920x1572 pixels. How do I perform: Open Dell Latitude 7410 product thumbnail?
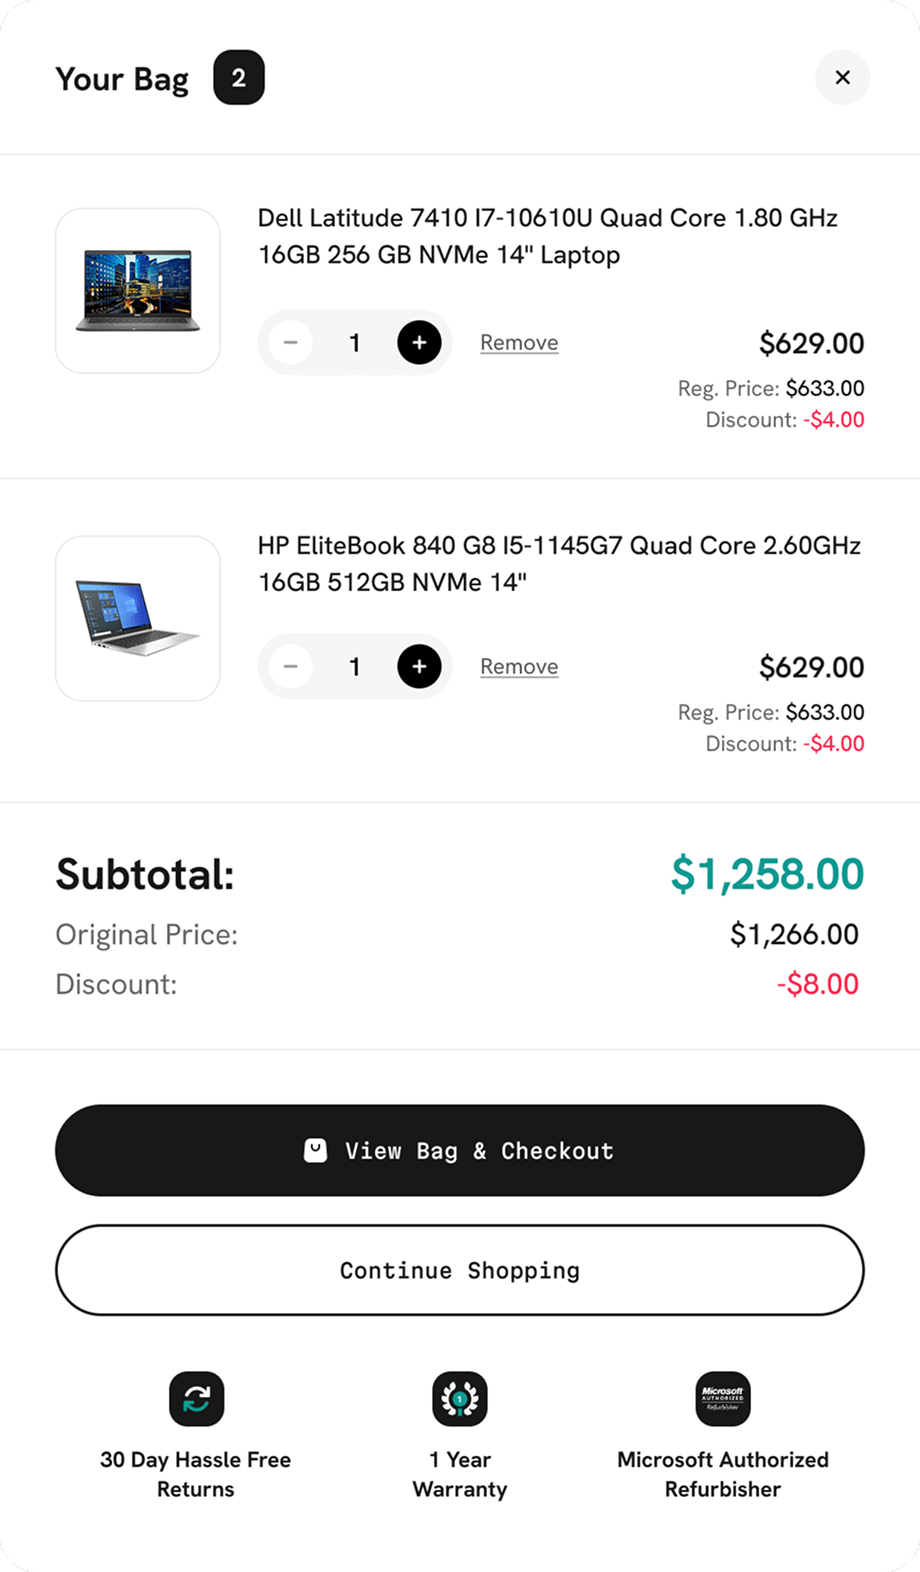pyautogui.click(x=138, y=291)
